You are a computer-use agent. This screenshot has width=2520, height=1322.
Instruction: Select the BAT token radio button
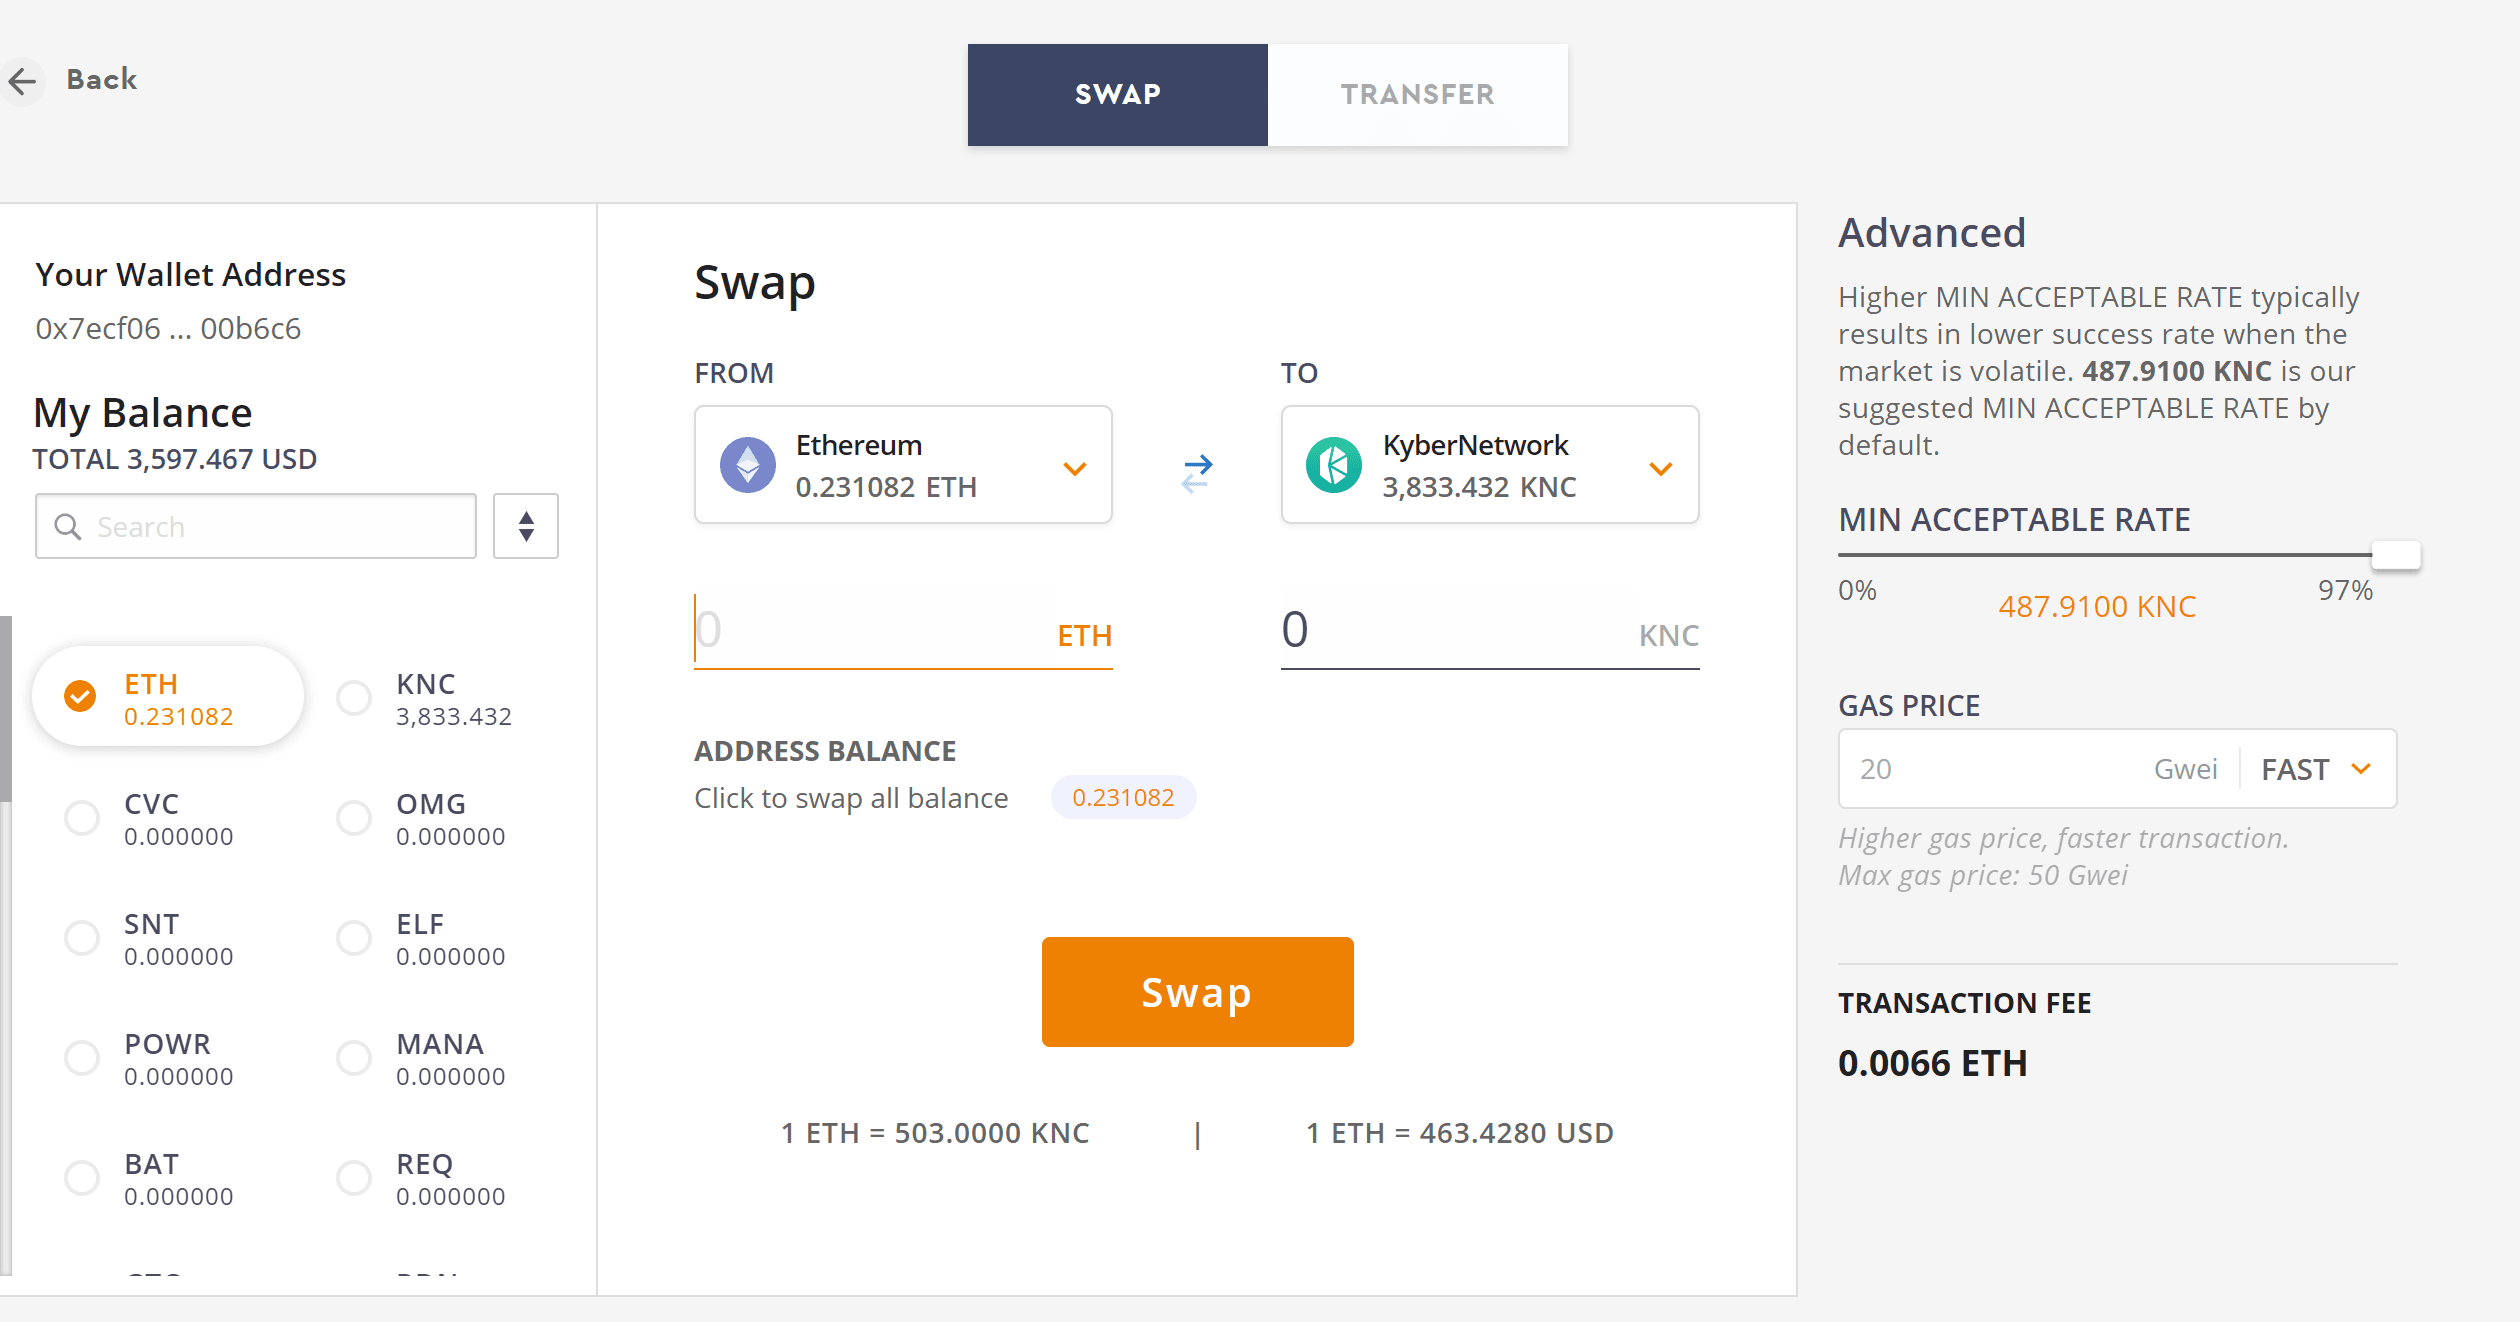point(82,1178)
